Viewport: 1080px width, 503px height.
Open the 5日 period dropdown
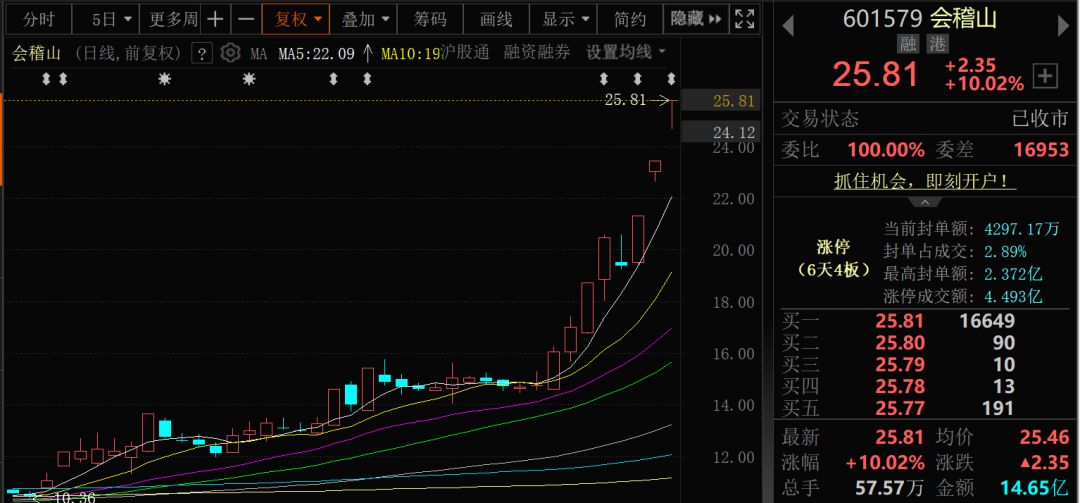(111, 19)
